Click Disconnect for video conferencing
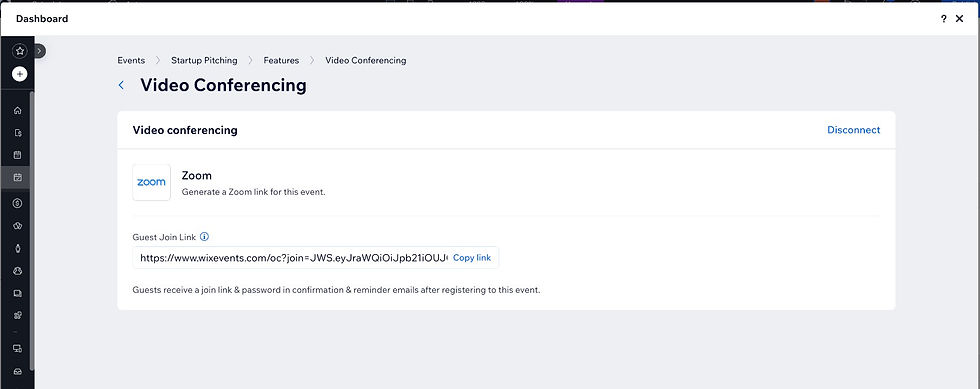Viewport: 980px width, 389px height. click(x=854, y=130)
